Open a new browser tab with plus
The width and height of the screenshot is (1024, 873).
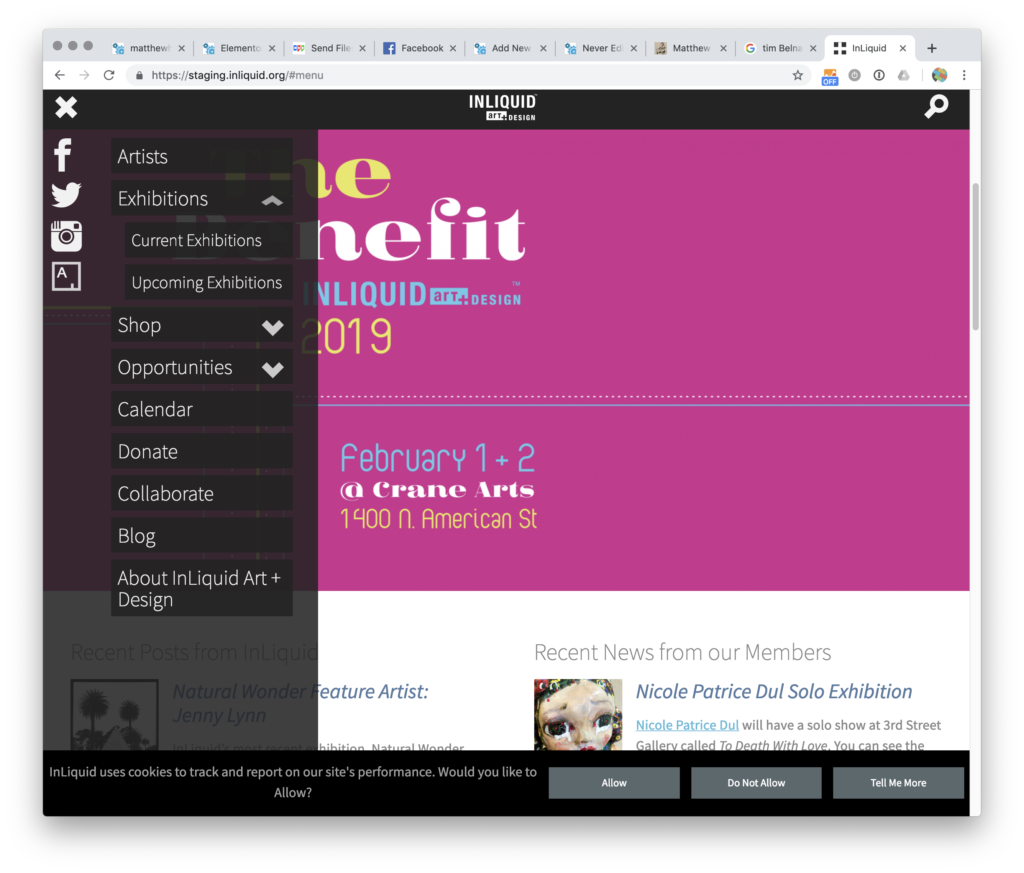click(932, 48)
